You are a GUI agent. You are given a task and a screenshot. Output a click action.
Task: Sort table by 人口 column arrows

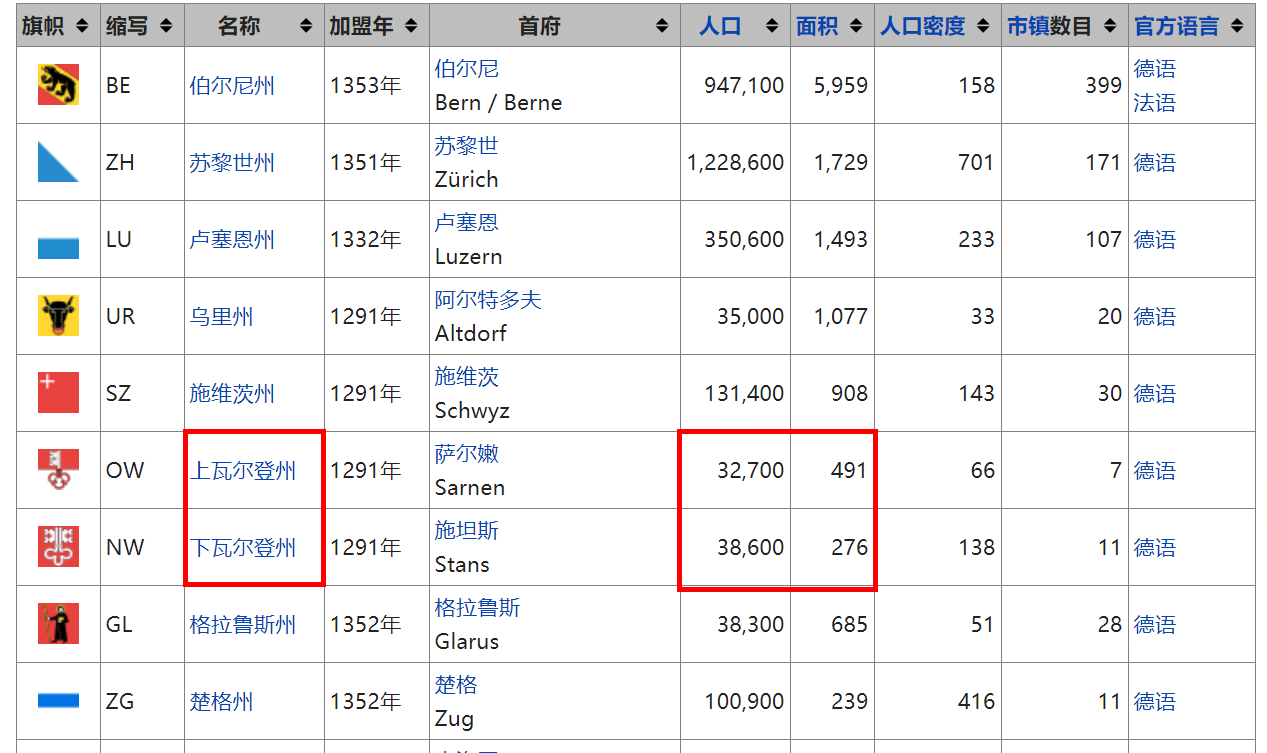pos(771,26)
